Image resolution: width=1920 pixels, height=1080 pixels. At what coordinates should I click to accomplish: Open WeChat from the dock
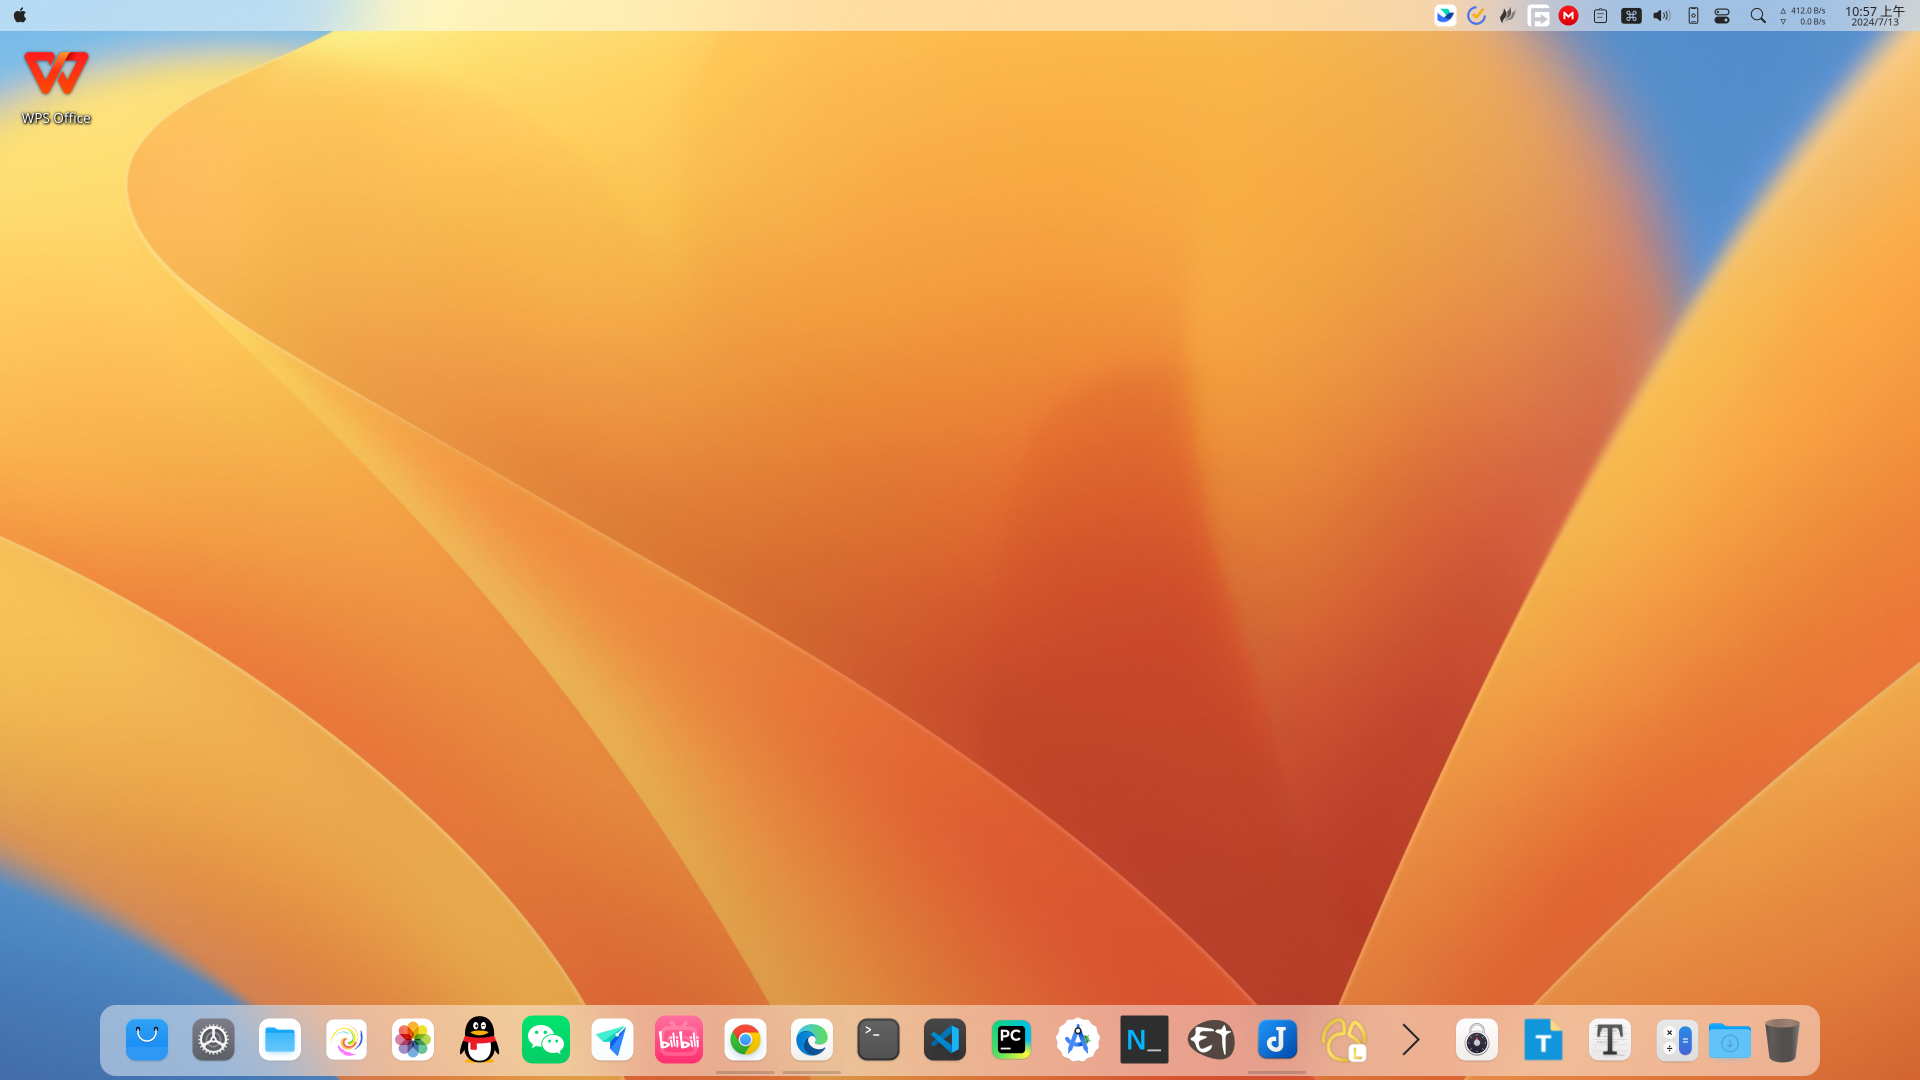coord(545,1040)
